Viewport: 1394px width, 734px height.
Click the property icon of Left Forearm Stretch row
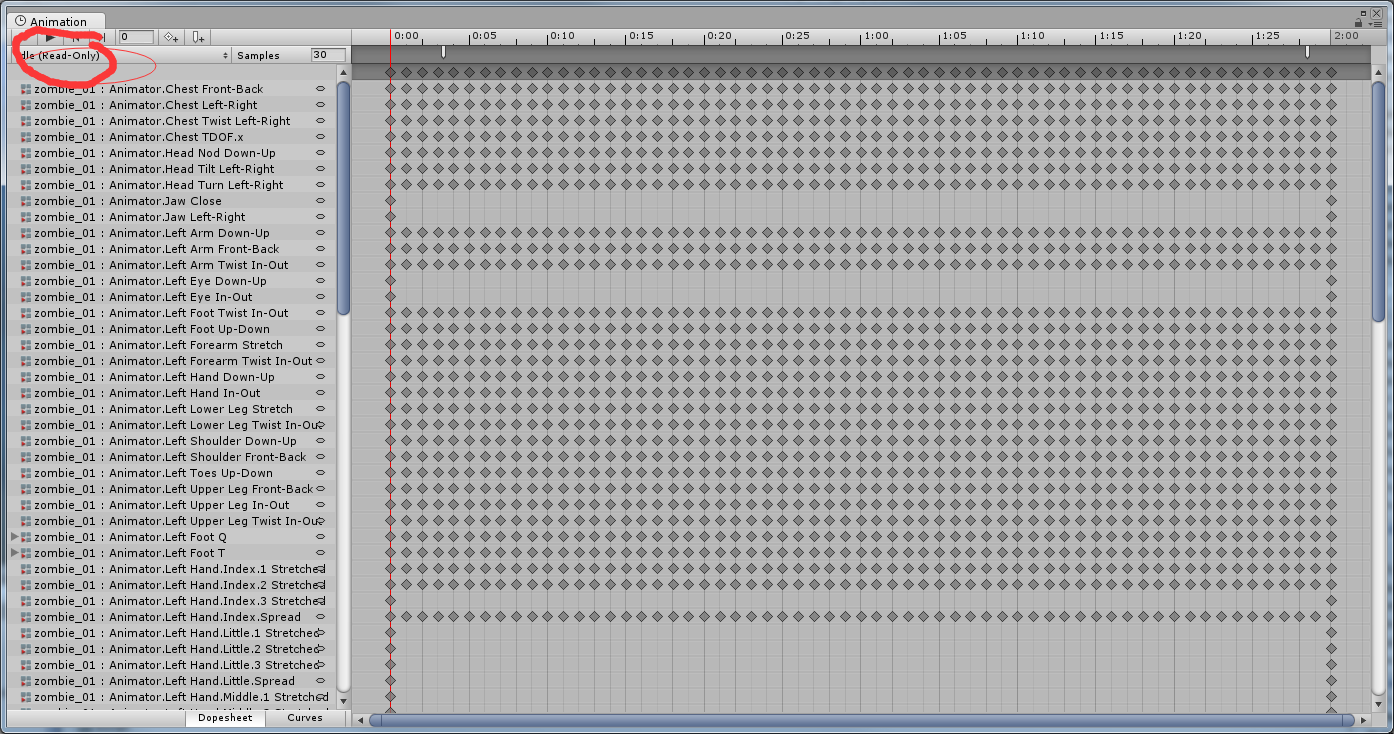tap(26, 345)
